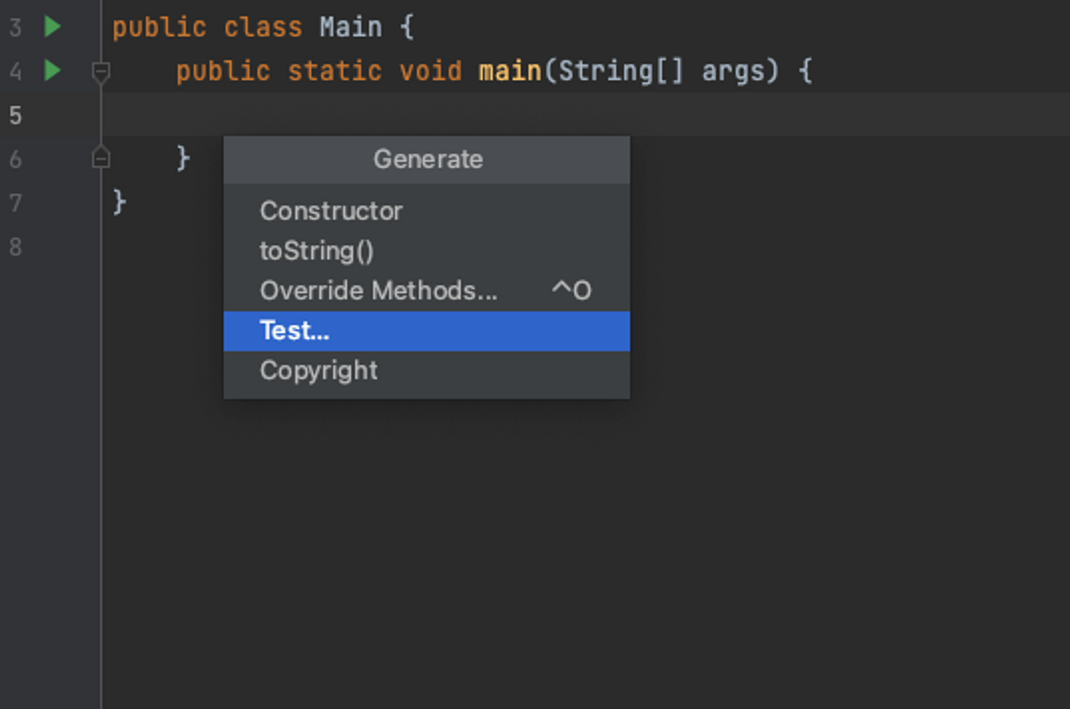Click the fold end marker on line 6

[x=101, y=158]
